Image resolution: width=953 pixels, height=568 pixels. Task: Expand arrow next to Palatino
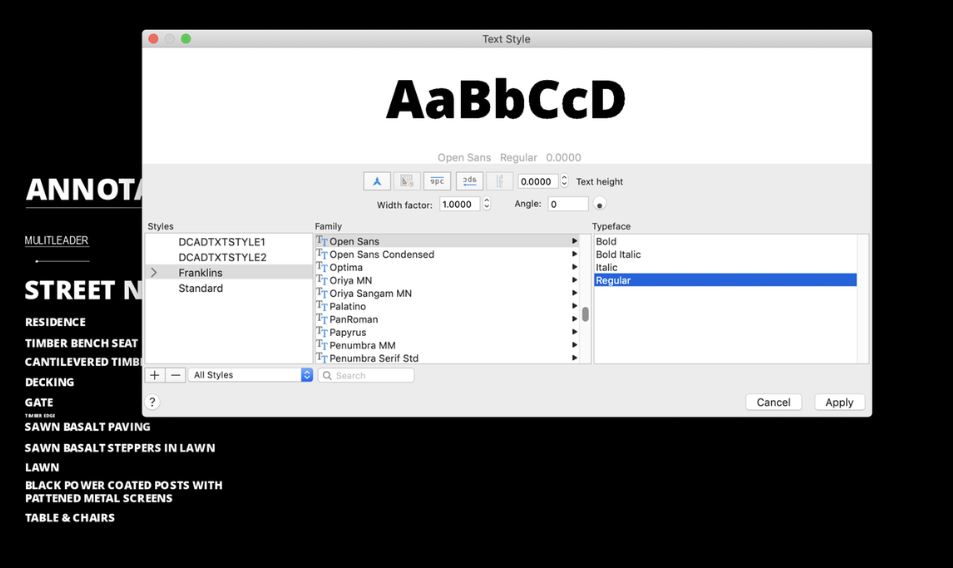pos(574,306)
